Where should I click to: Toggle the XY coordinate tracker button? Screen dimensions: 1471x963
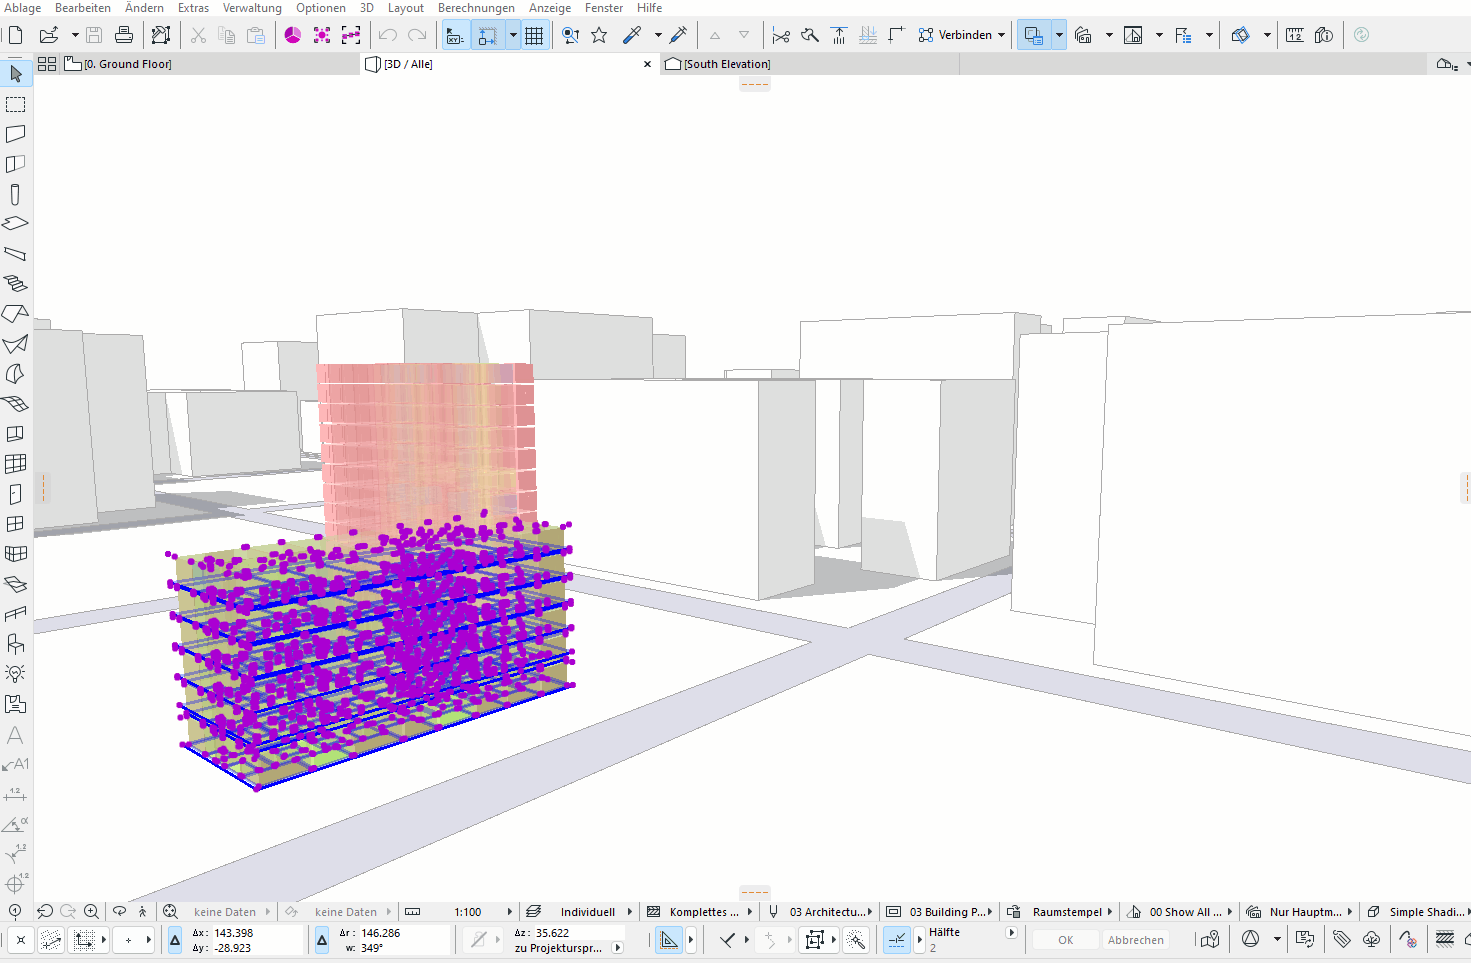tap(454, 35)
